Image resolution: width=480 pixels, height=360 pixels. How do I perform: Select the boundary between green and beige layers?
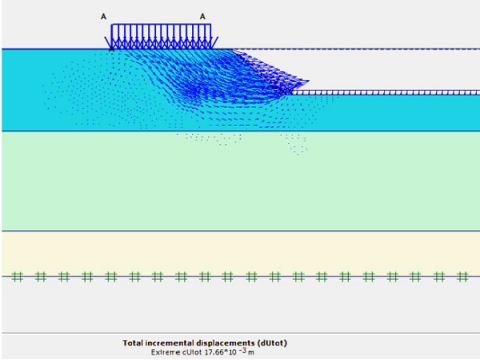[x=241, y=231]
